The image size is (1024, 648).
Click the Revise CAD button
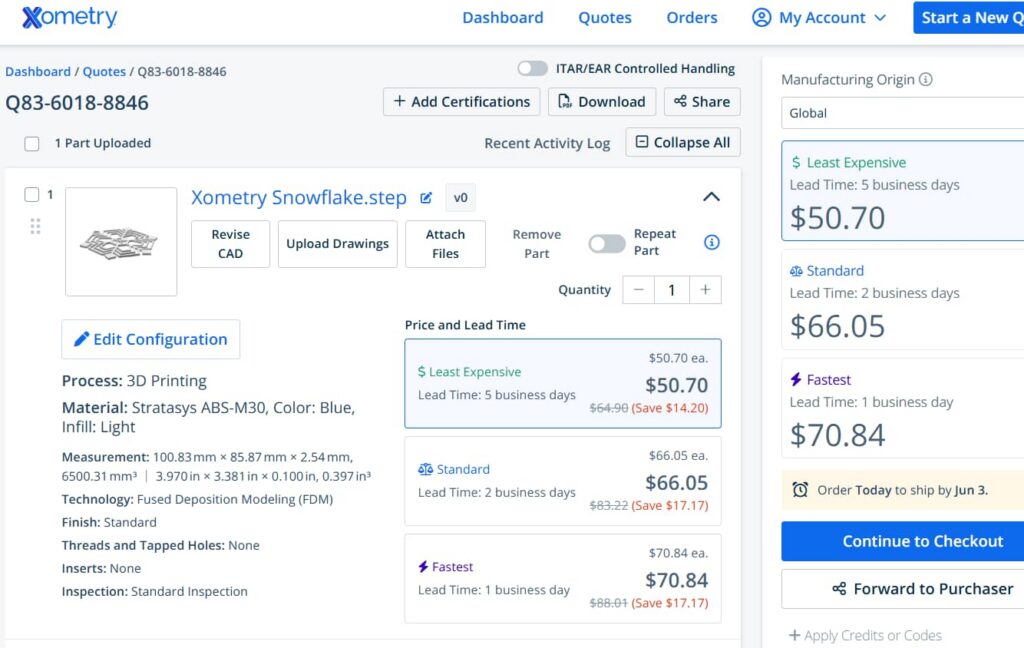pos(231,244)
